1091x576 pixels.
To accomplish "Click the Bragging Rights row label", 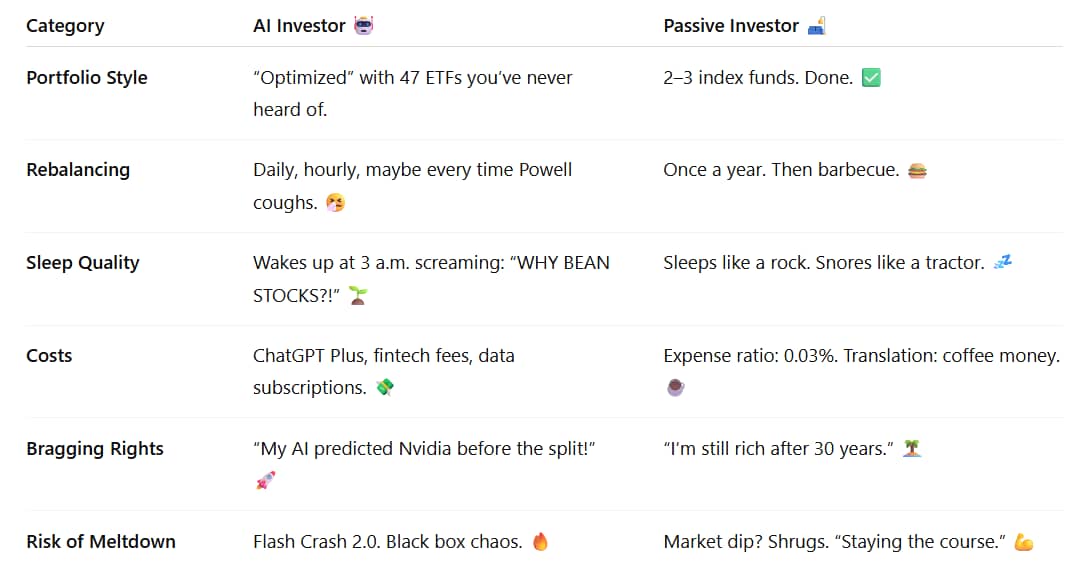I will tap(95, 449).
